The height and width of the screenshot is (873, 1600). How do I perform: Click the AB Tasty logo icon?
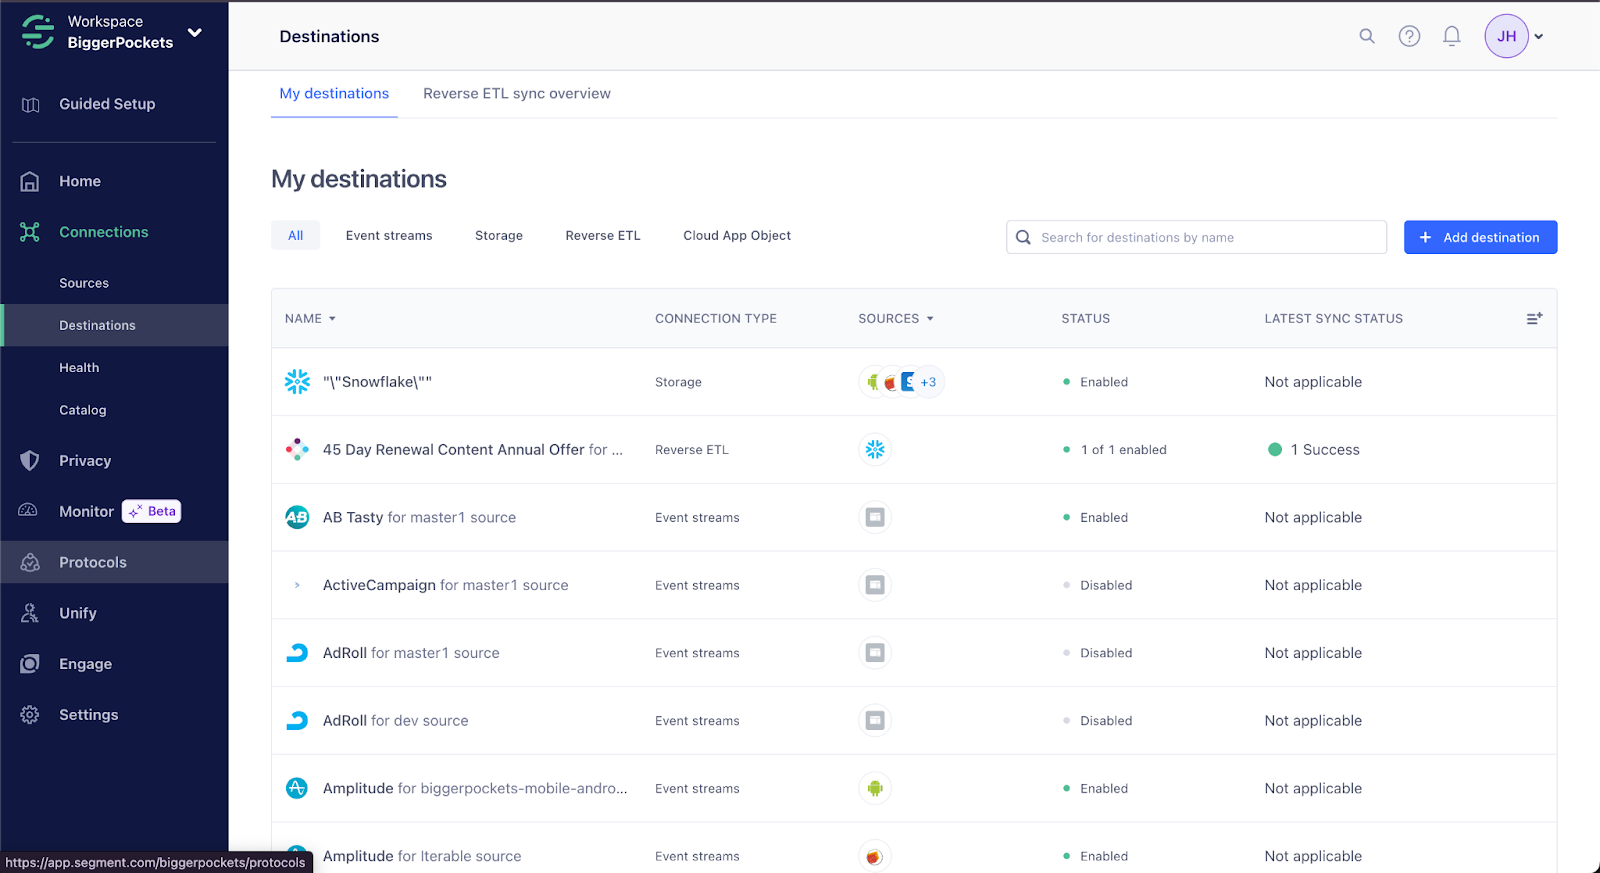[297, 517]
